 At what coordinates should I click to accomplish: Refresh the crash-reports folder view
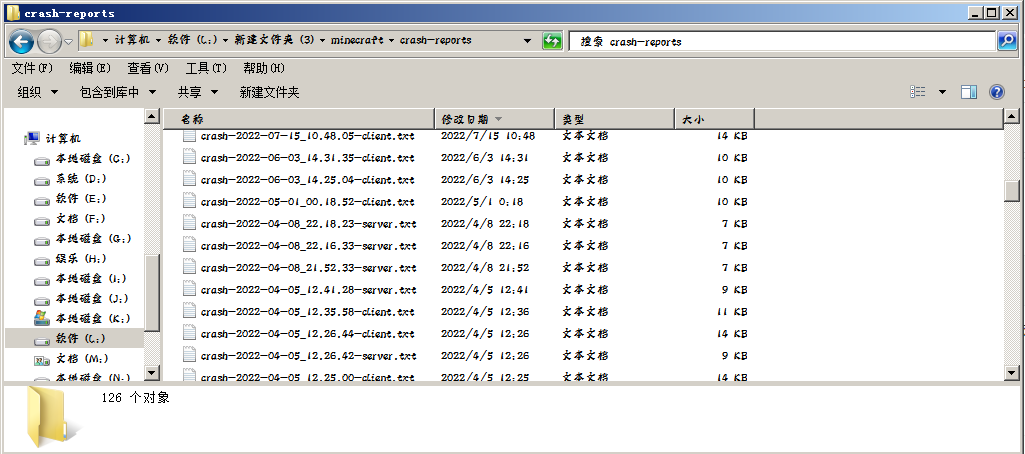552,41
